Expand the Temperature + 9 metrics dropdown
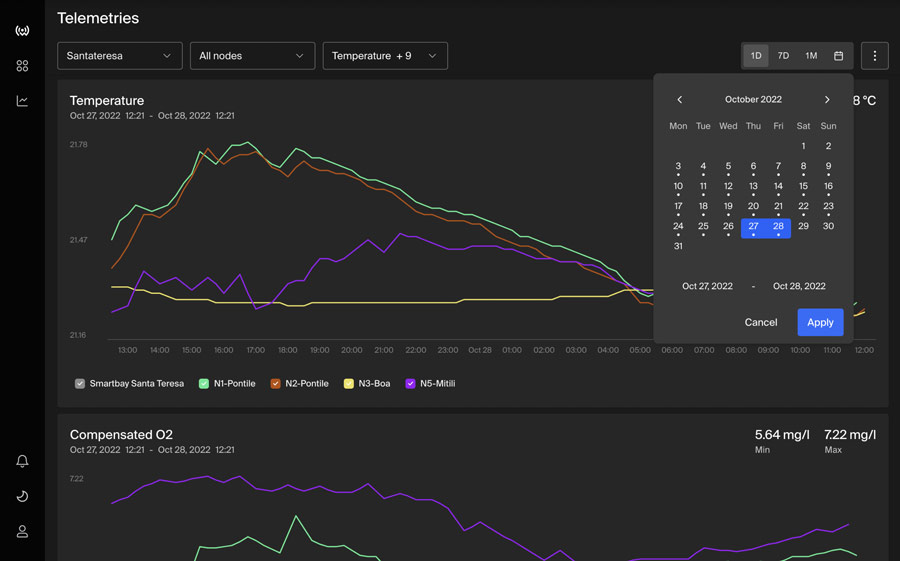 pyautogui.click(x=385, y=56)
